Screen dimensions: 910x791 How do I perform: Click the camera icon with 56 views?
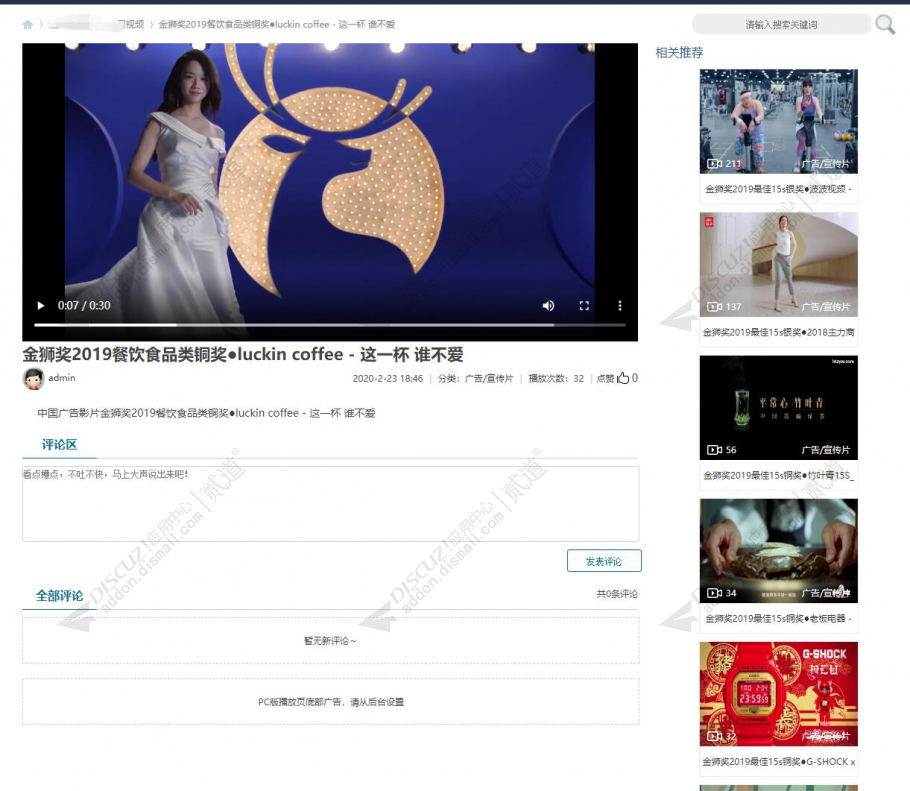tap(714, 450)
